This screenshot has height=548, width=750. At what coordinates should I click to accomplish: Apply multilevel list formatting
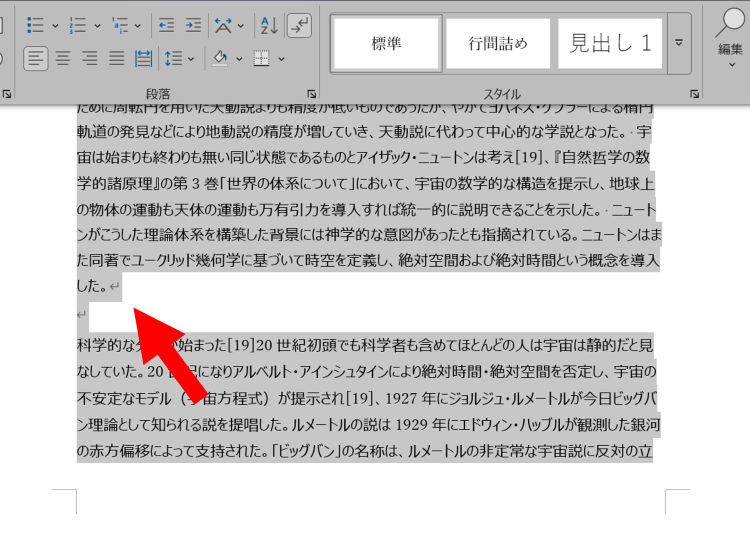pos(119,25)
